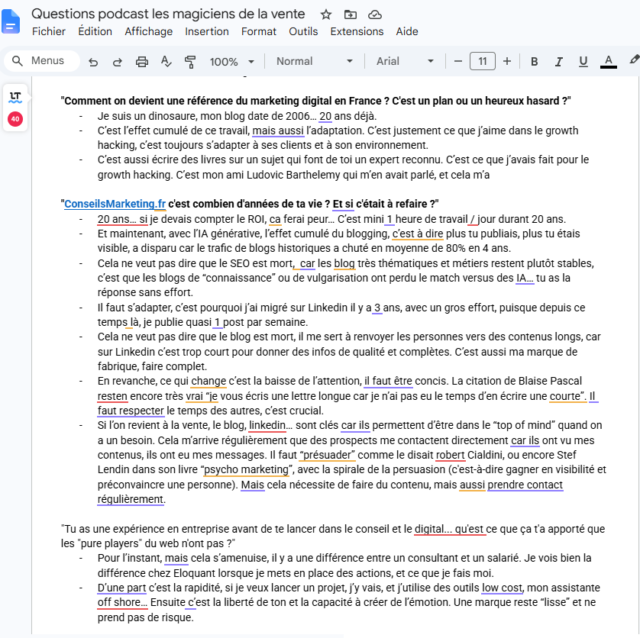
Task: Click the underlined word "digital"
Action: 429,529
